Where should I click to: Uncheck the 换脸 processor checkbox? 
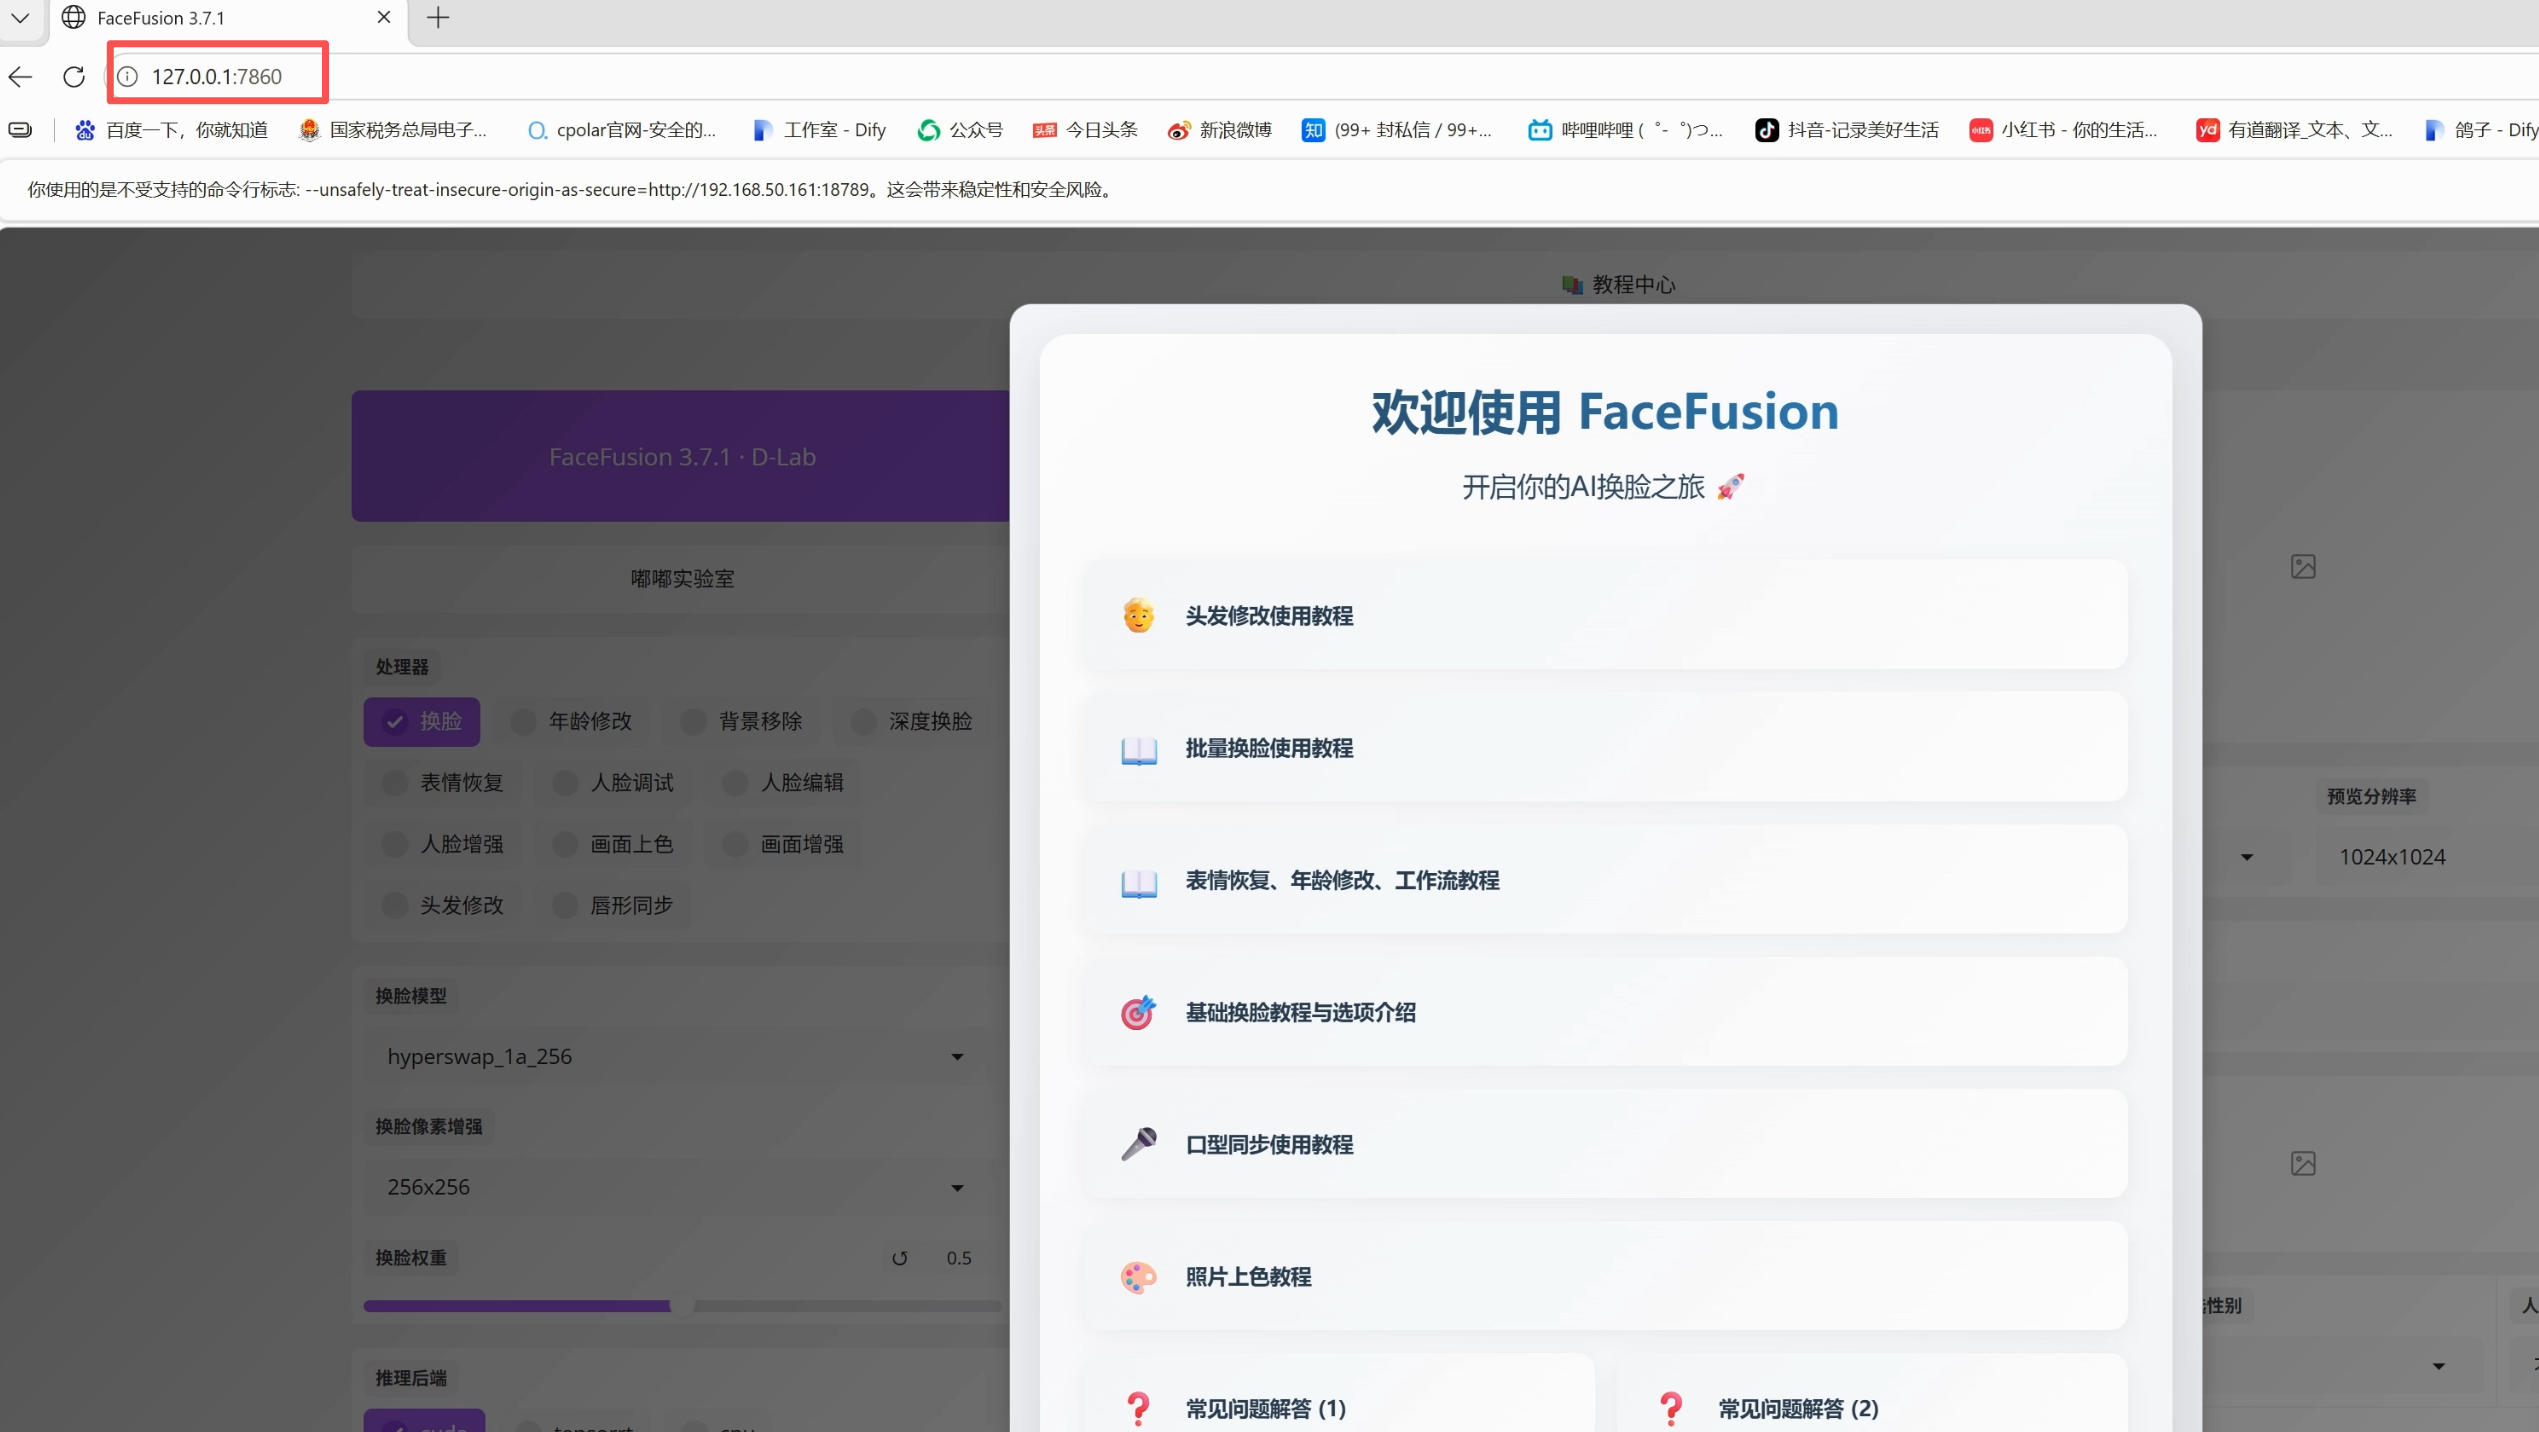pyautogui.click(x=422, y=721)
